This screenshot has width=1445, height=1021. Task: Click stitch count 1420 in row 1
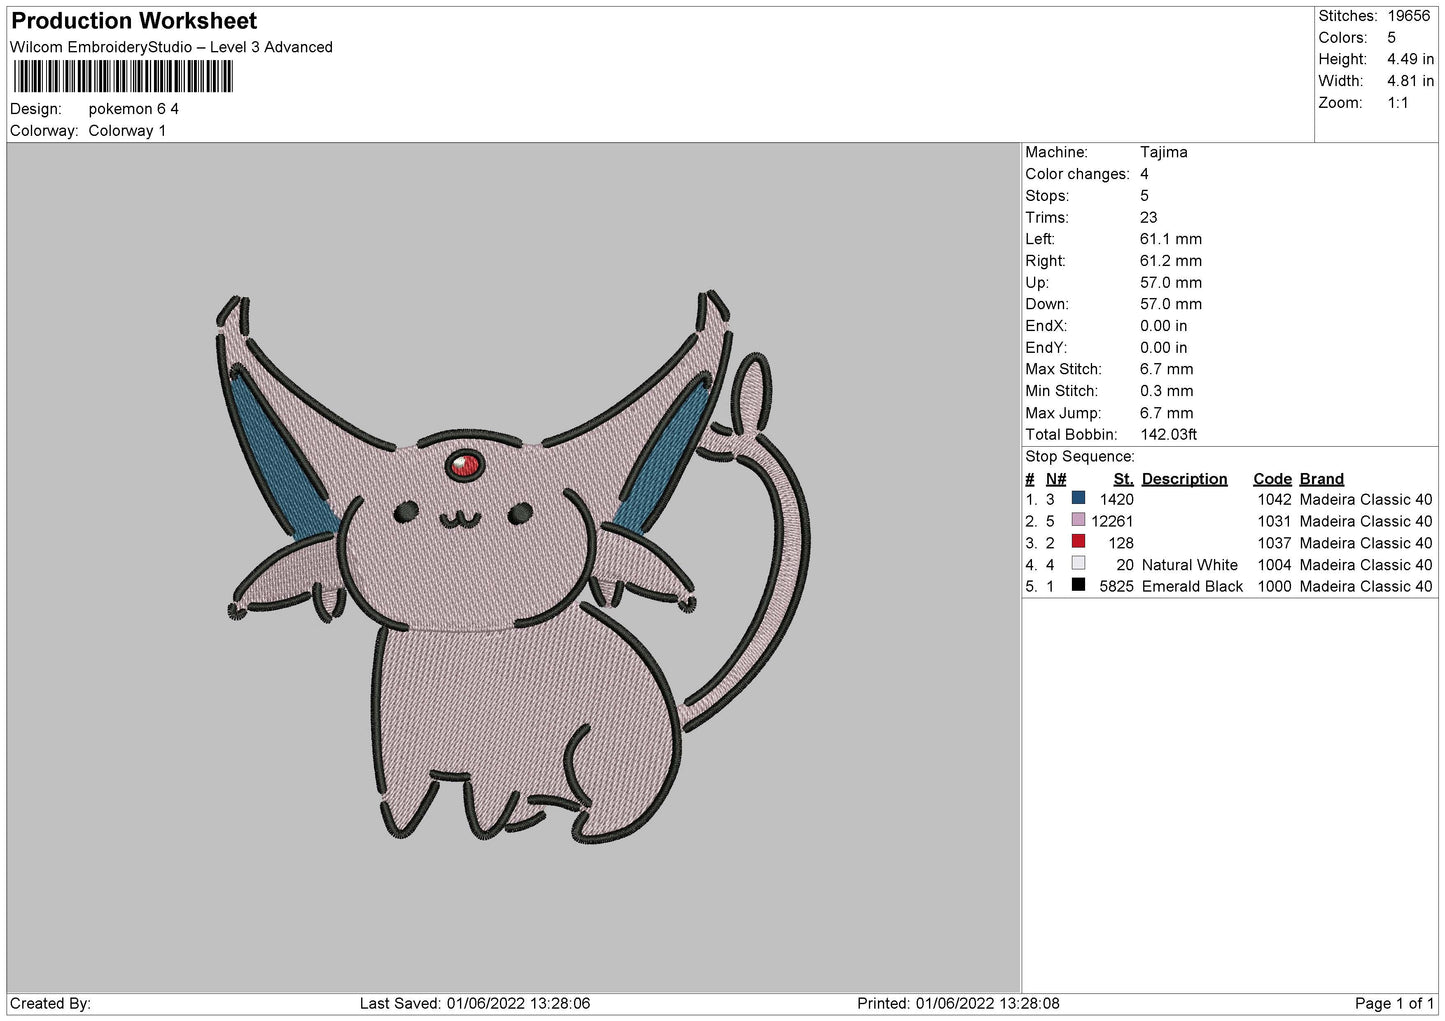tap(1117, 499)
